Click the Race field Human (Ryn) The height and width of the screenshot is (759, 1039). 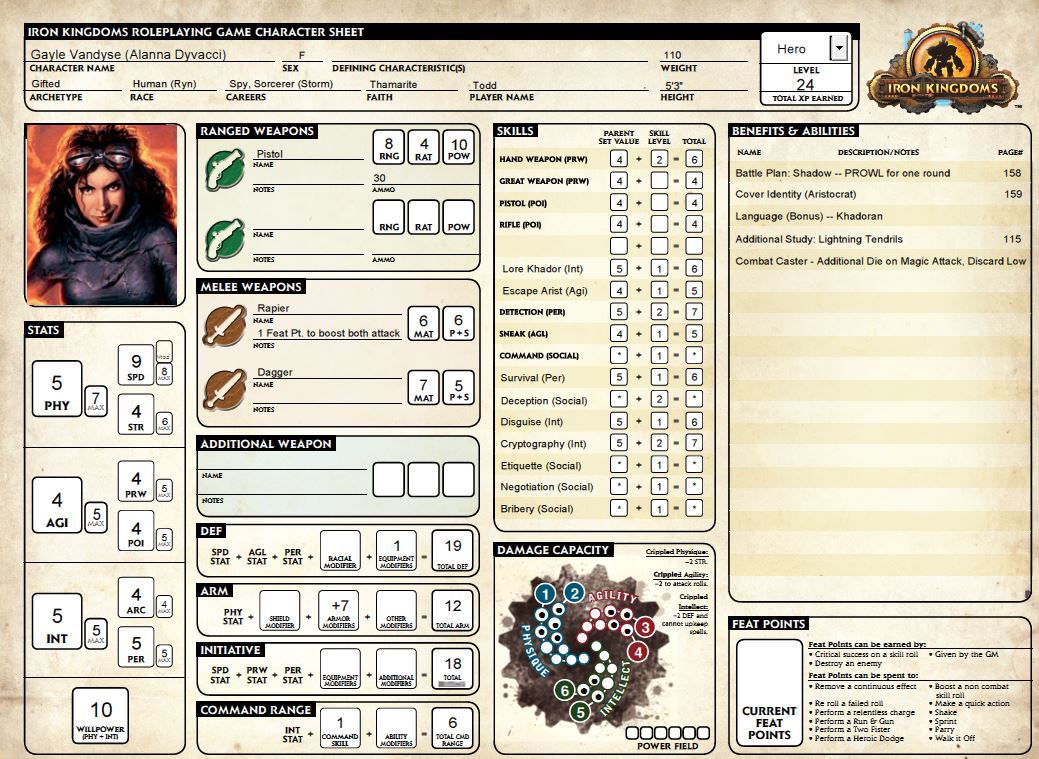(x=173, y=84)
